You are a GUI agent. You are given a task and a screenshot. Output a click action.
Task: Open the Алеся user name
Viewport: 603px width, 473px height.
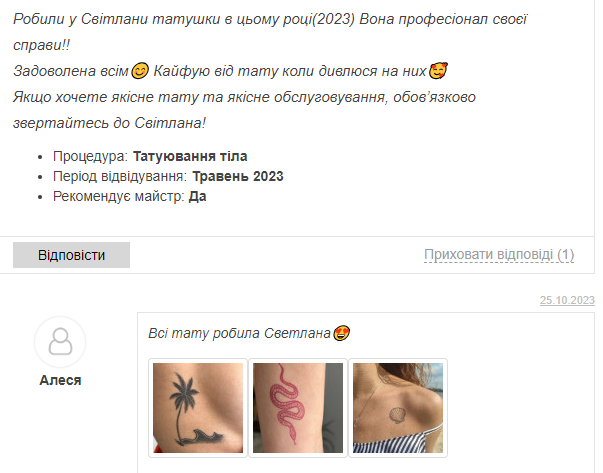coord(60,380)
